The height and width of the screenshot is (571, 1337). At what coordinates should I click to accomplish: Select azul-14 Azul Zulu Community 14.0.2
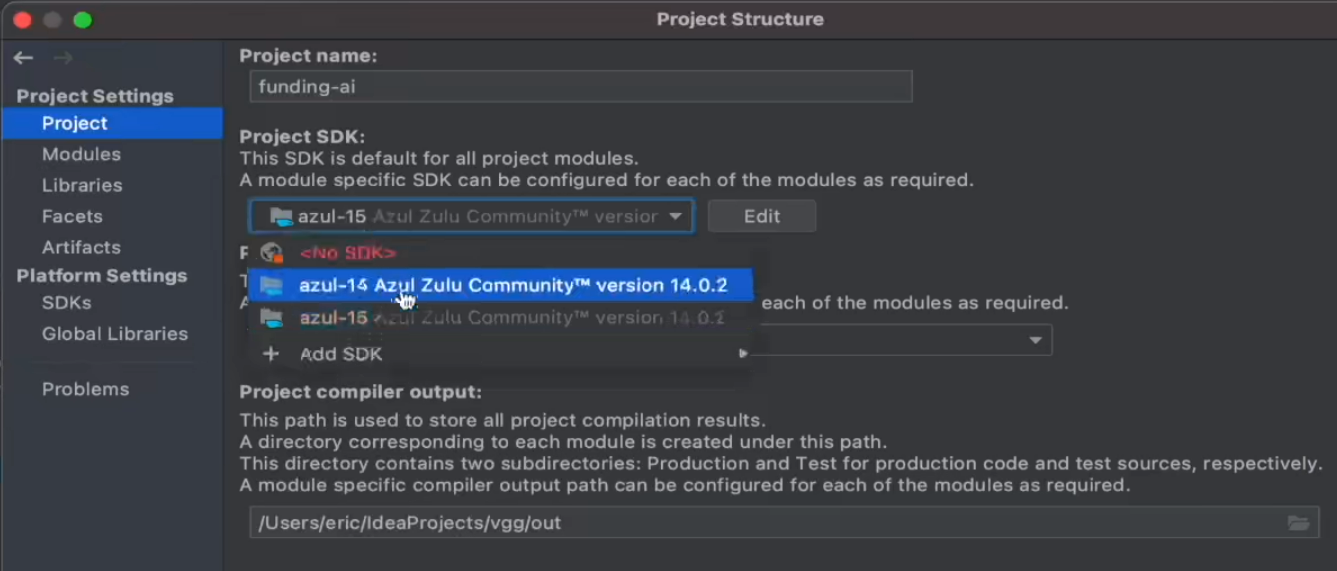pos(512,286)
